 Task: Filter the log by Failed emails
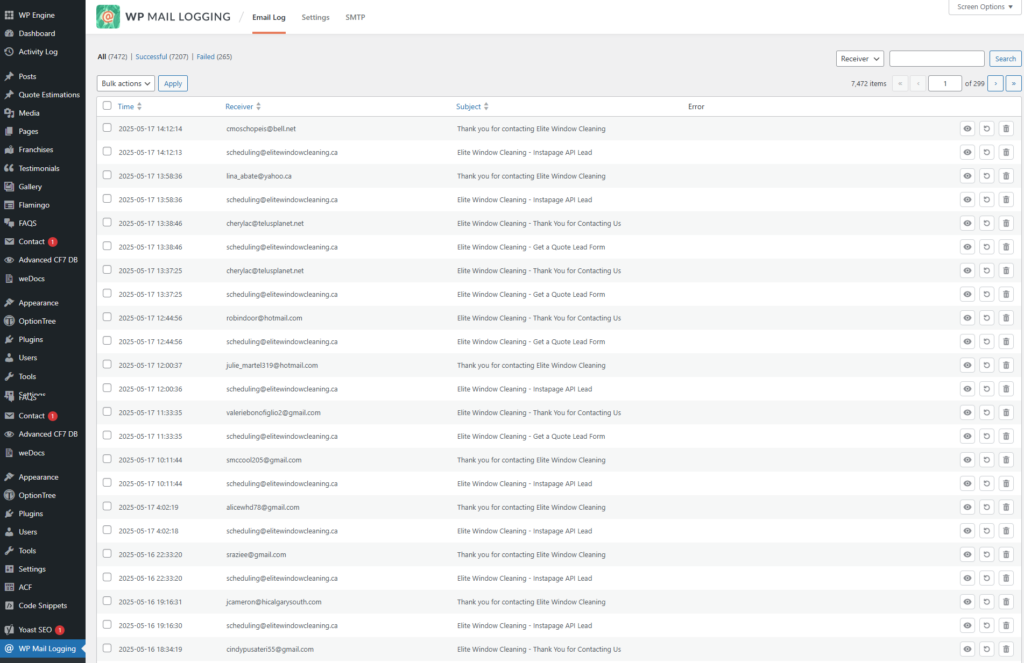pos(214,57)
